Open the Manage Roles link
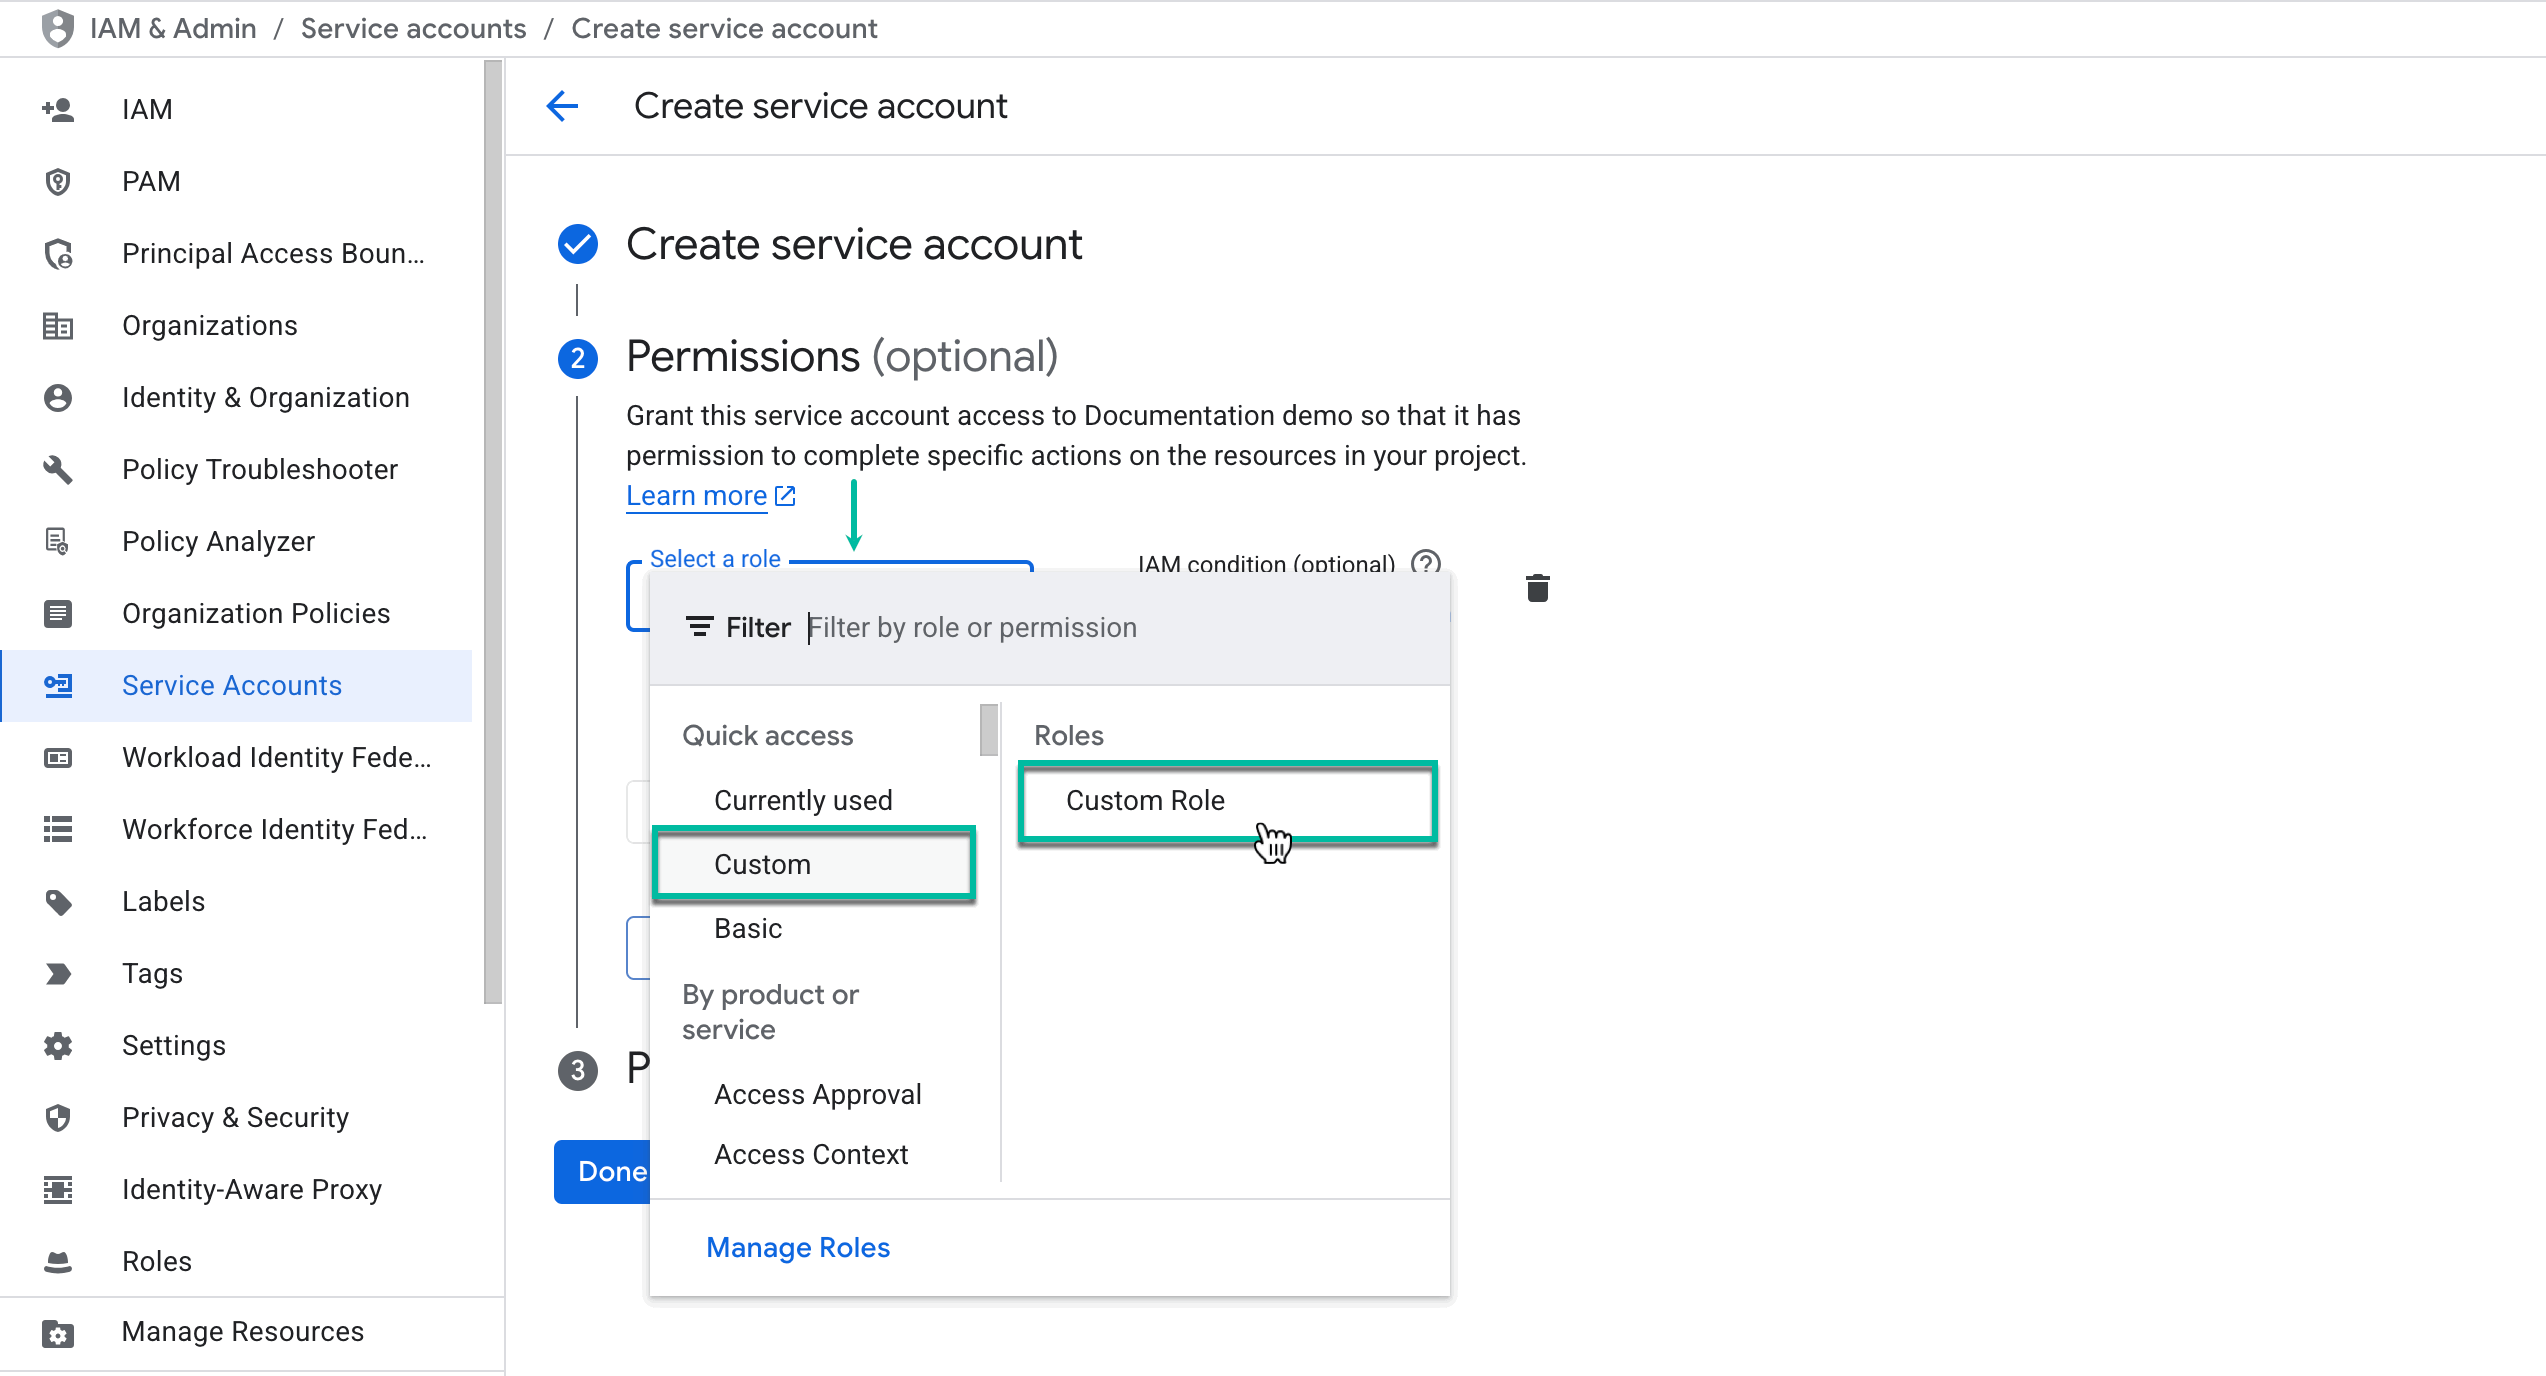 click(797, 1247)
